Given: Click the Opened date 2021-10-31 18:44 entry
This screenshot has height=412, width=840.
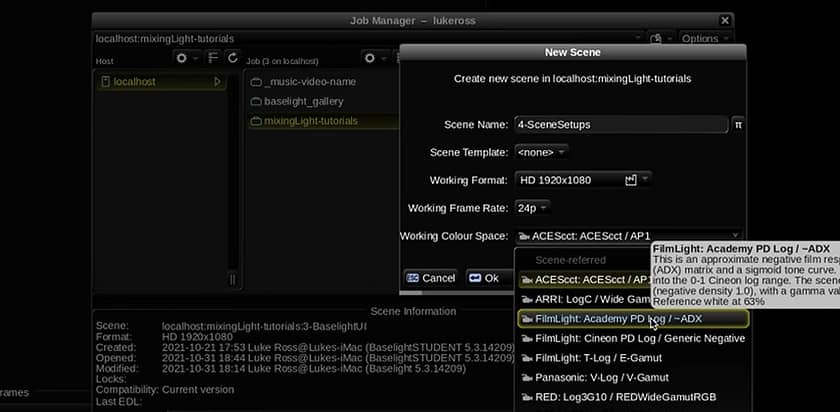Looking at the screenshot, I should point(338,358).
